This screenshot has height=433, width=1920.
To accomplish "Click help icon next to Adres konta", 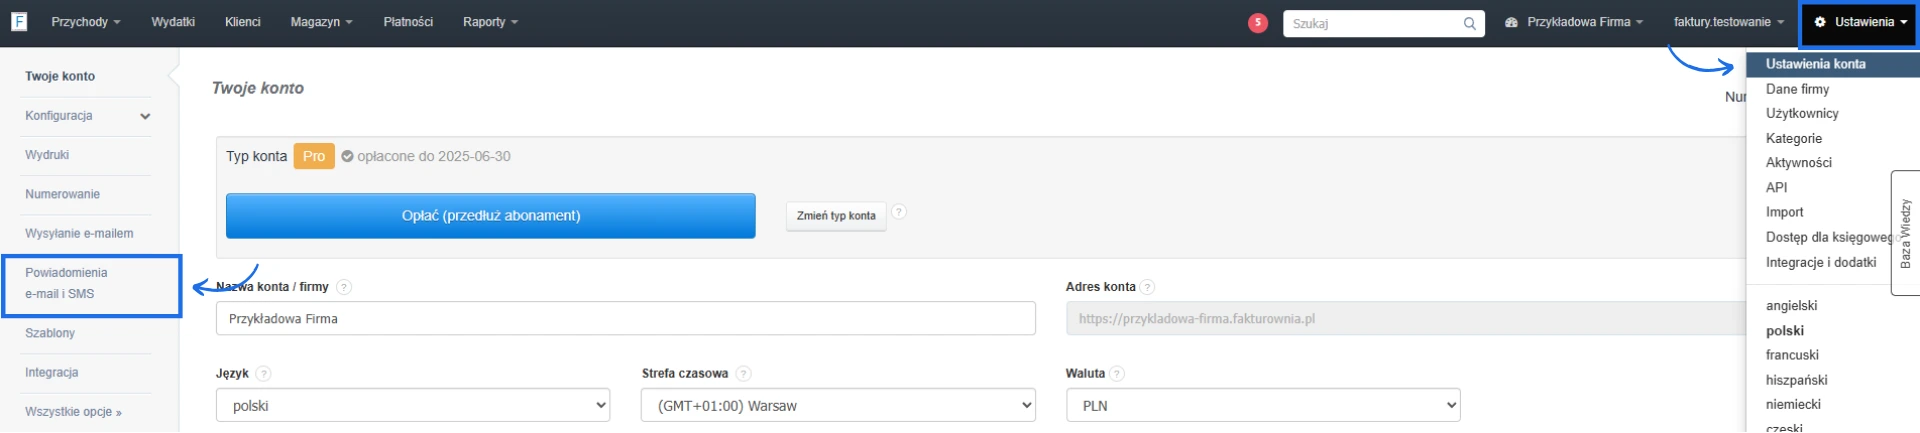I will 1148,287.
